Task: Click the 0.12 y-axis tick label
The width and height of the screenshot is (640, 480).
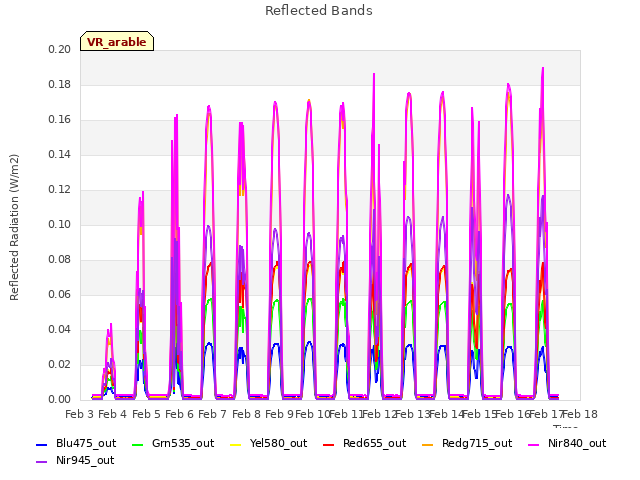Action: [x=59, y=190]
